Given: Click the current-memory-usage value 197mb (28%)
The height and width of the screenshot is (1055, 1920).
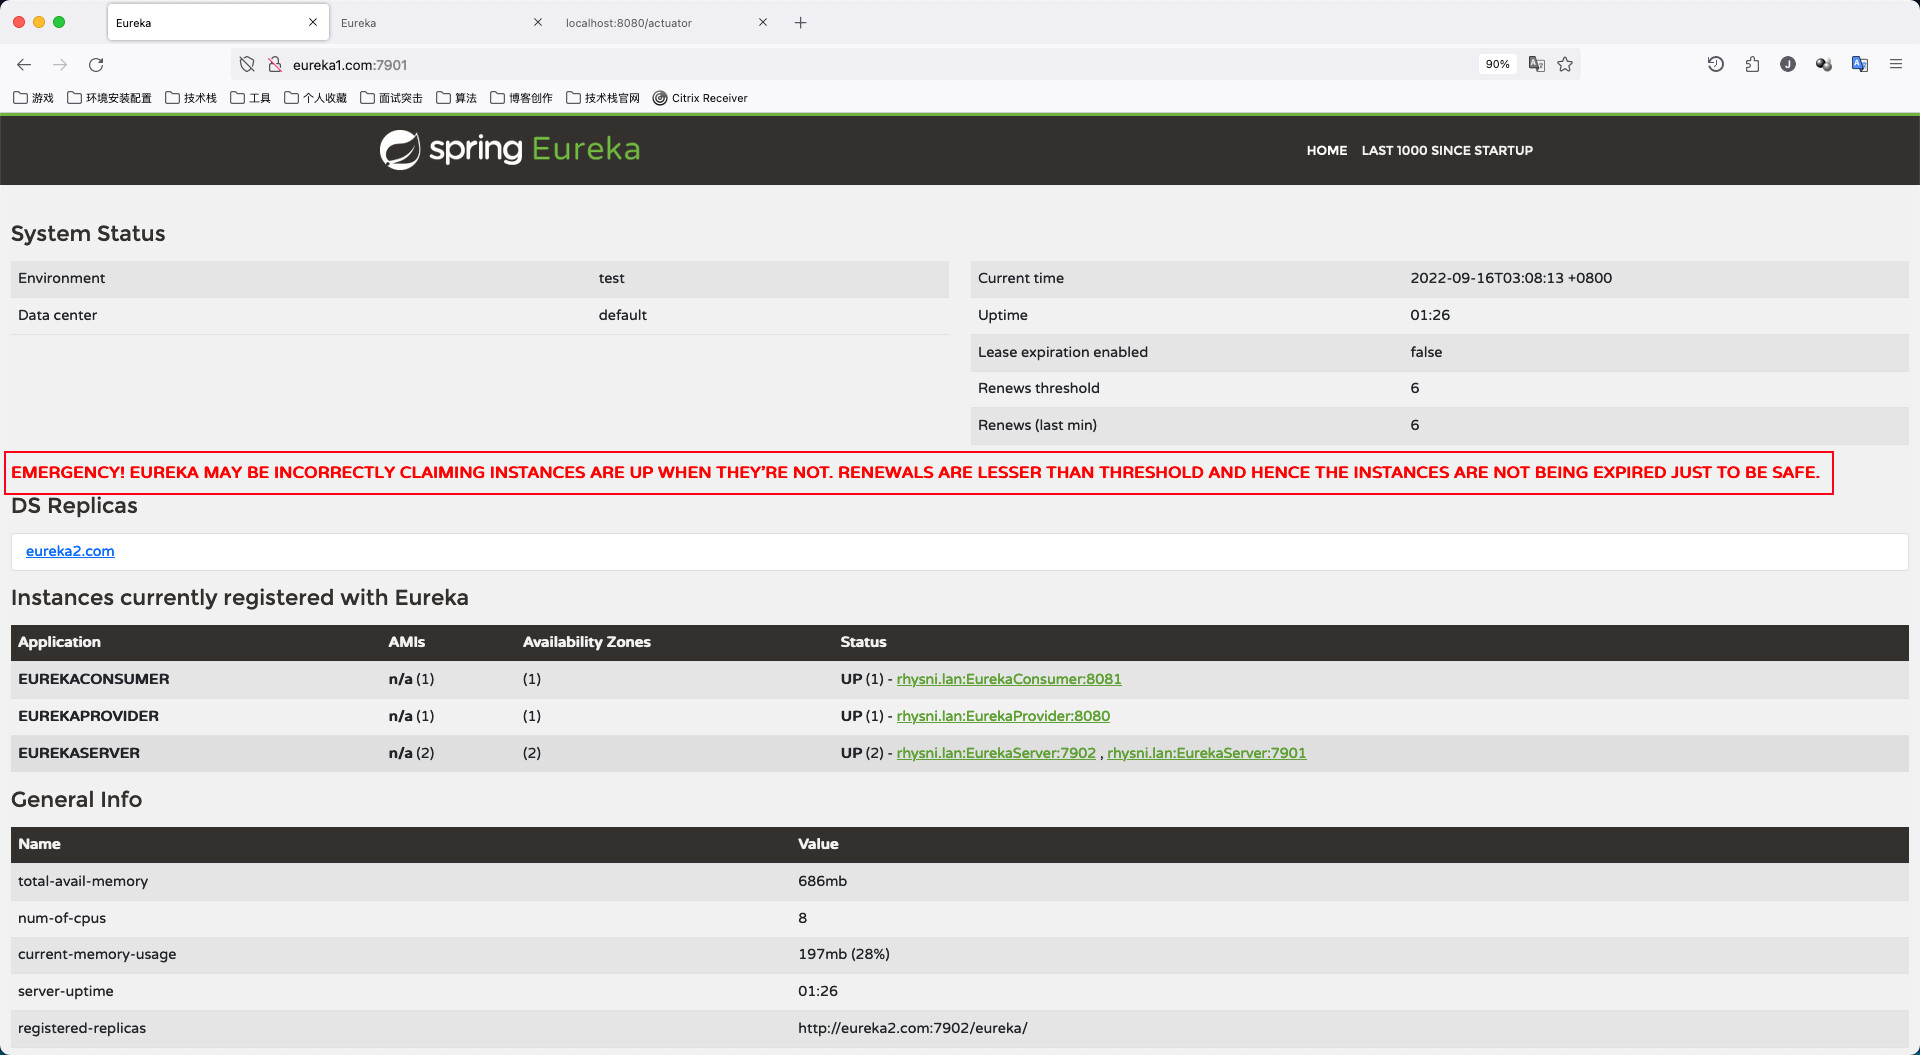Looking at the screenshot, I should pos(844,954).
